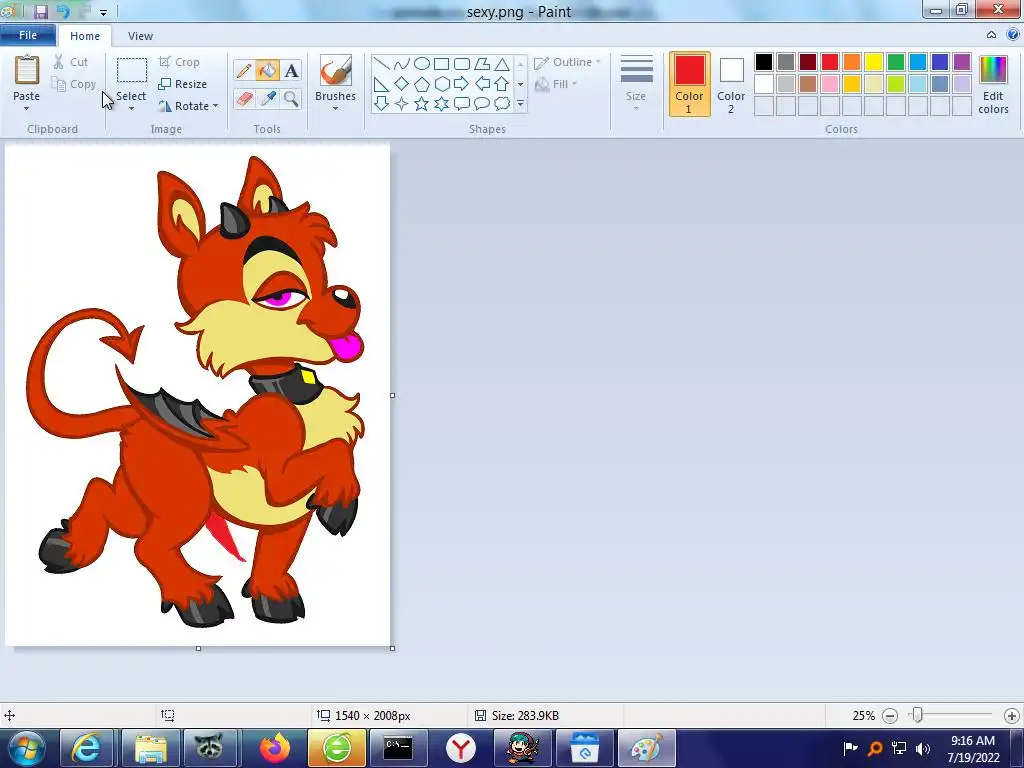Choose the Down arrow shape
The width and height of the screenshot is (1024, 768).
point(381,103)
